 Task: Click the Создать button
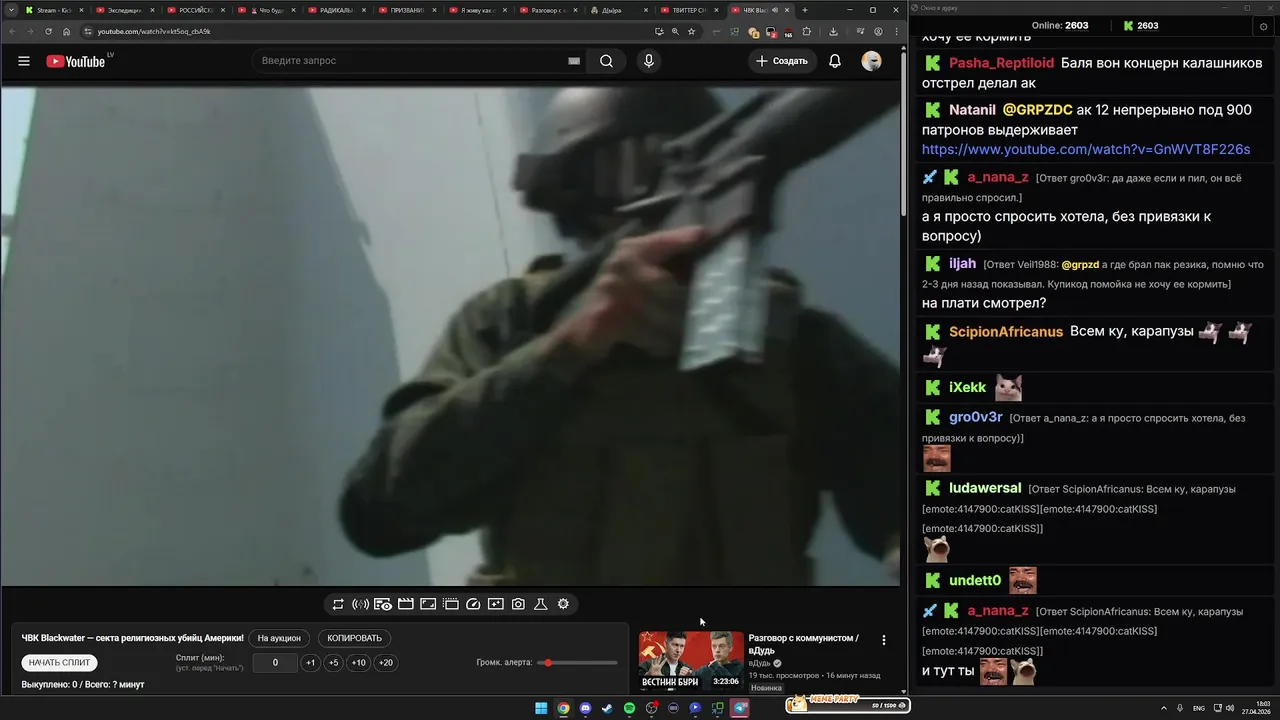point(782,61)
